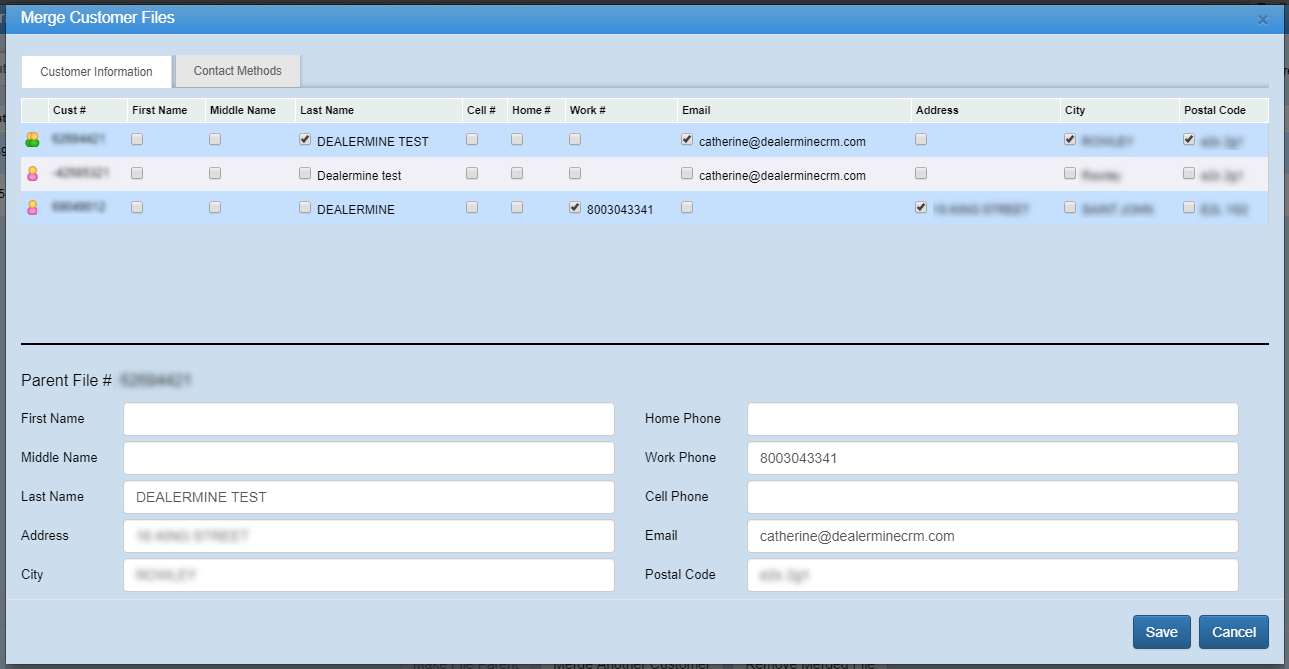The image size is (1289, 669).
Task: Click the green parent customer icon
Action: tap(32, 140)
